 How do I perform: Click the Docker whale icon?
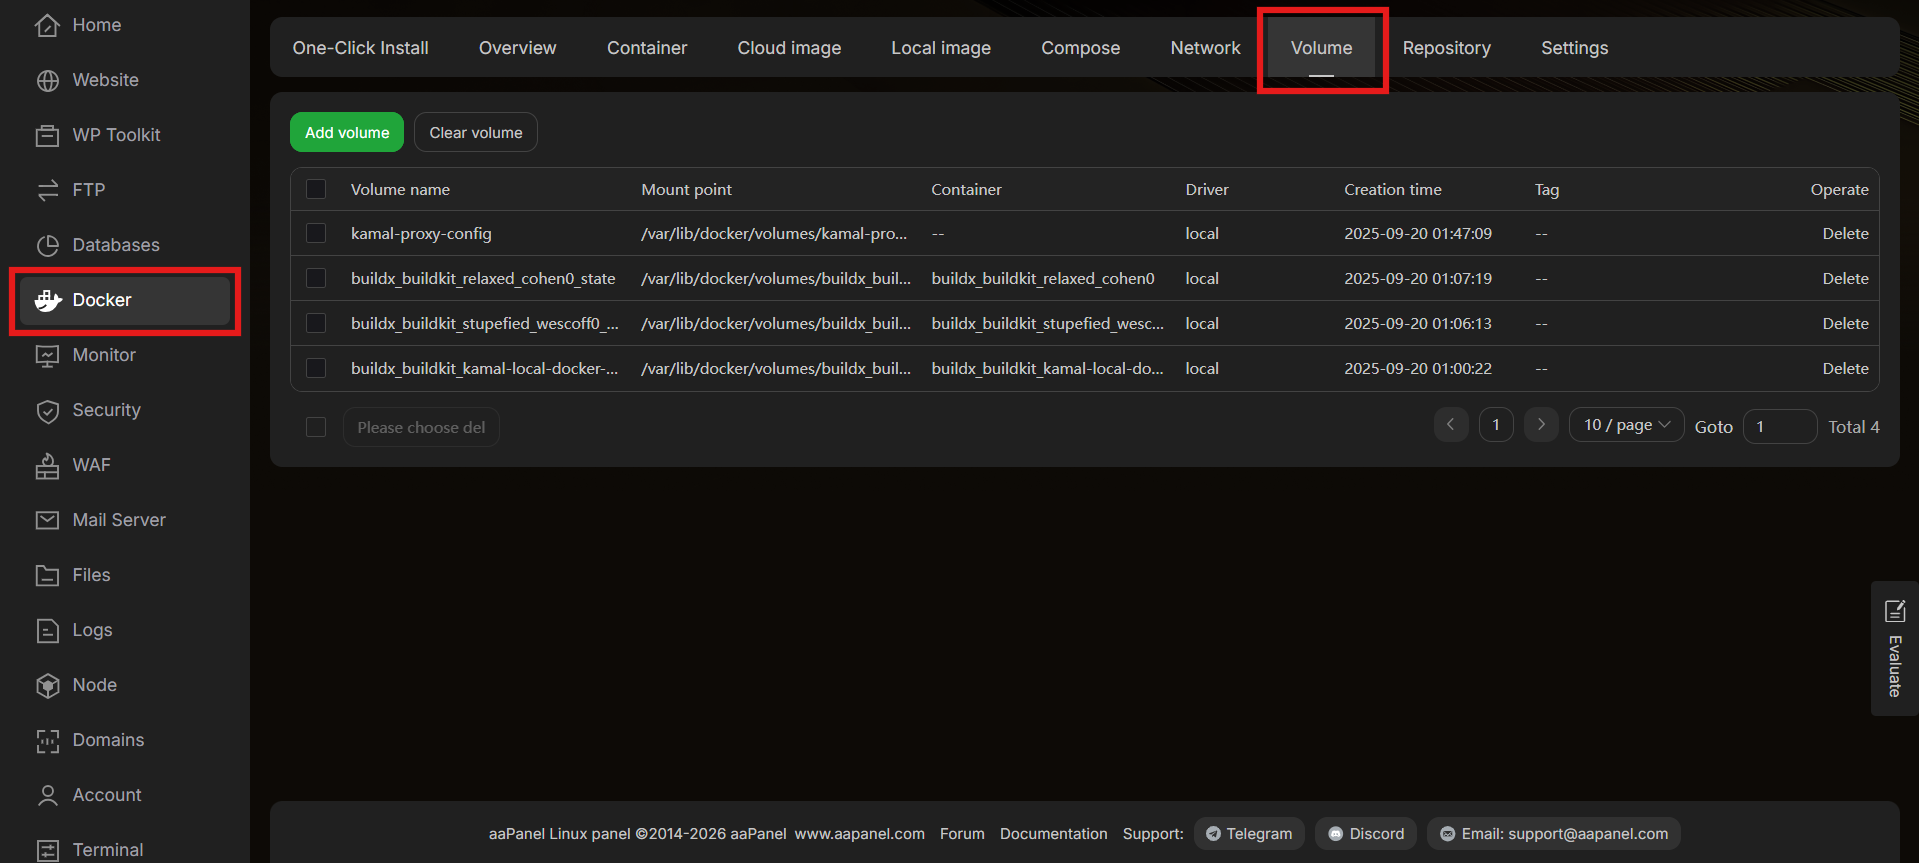tap(47, 300)
